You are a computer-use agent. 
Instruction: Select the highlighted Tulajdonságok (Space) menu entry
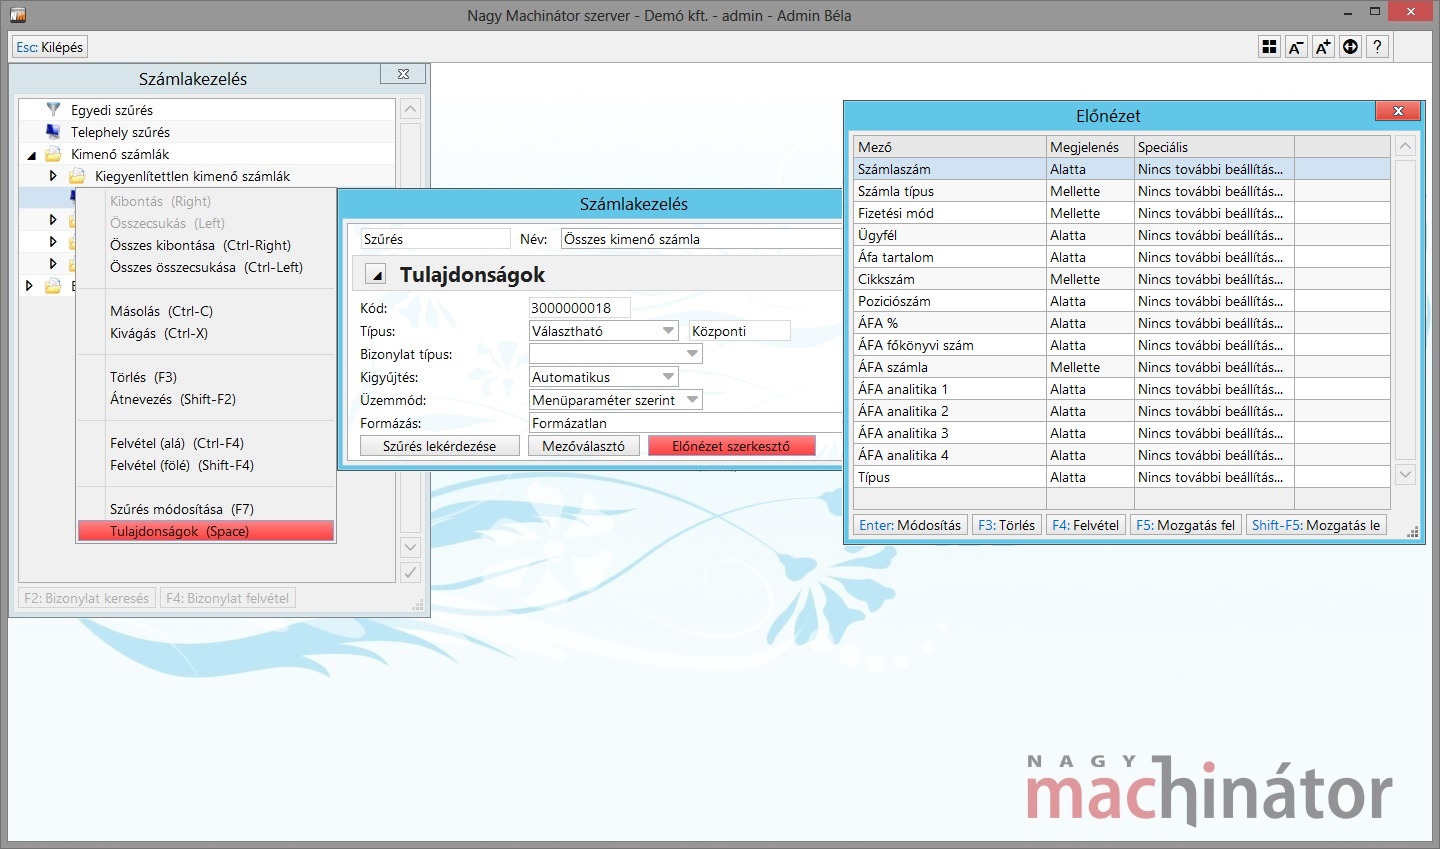205,531
